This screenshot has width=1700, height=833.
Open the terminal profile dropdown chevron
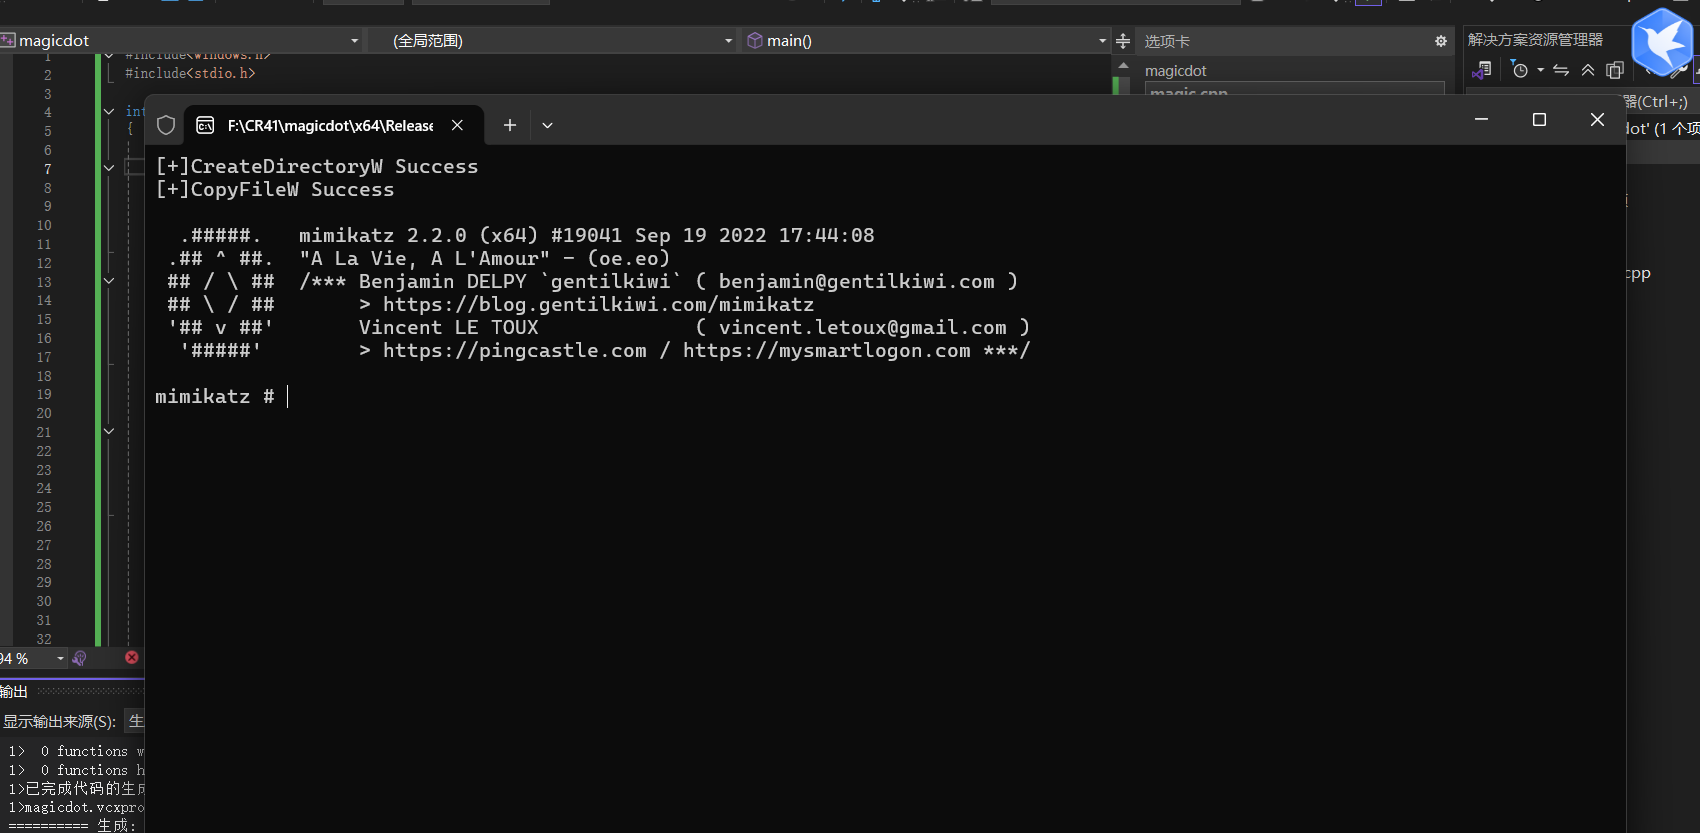tap(547, 126)
